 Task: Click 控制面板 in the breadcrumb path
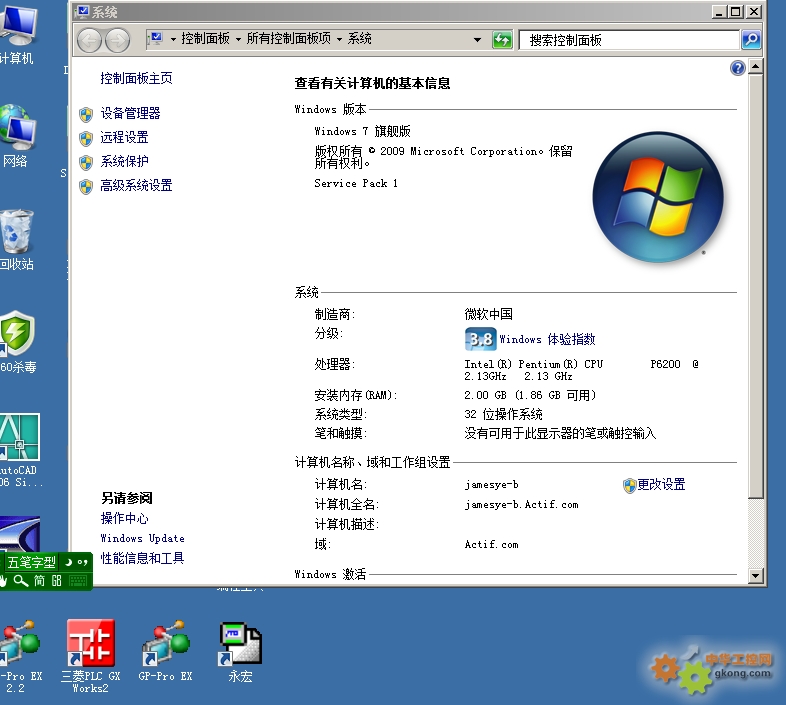206,39
